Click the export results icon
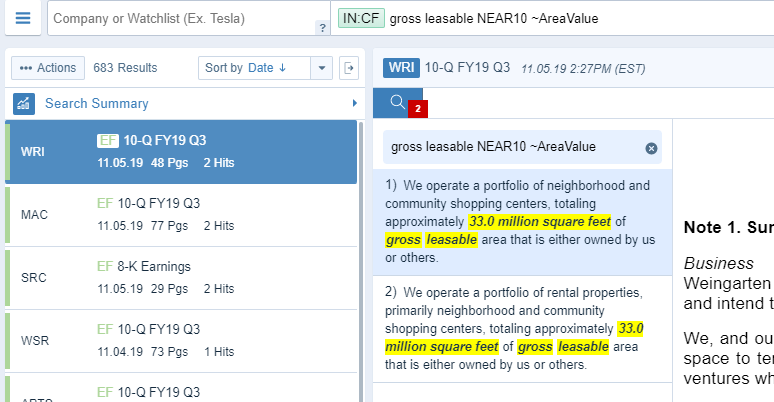 point(349,68)
